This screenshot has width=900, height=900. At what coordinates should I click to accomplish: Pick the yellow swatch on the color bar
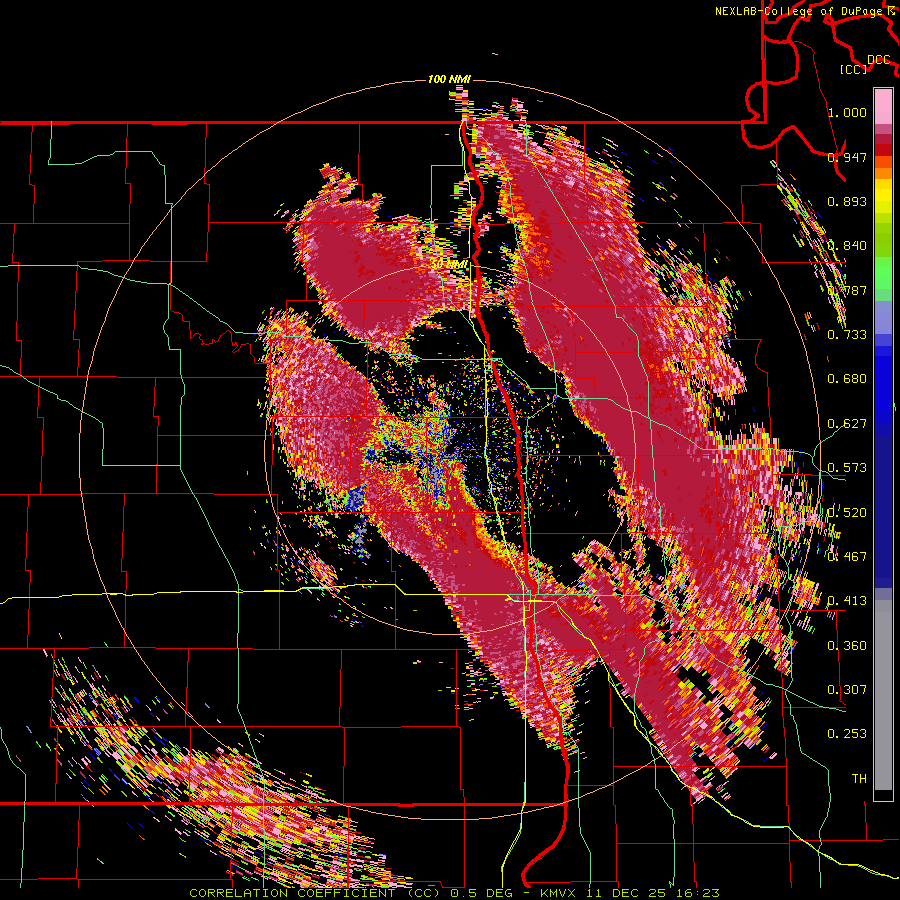click(883, 197)
